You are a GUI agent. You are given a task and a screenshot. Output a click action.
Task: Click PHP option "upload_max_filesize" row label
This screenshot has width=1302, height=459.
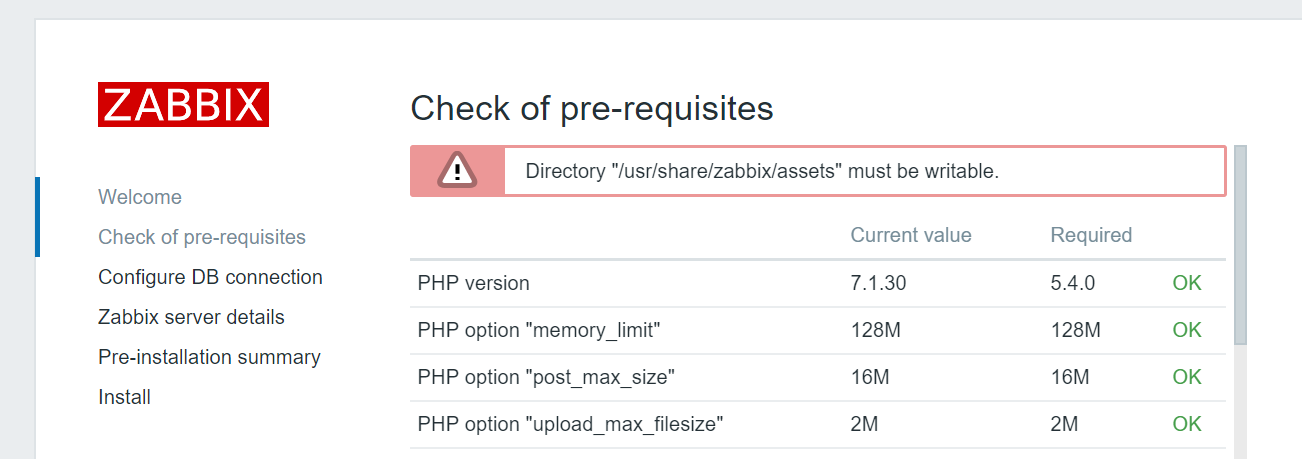click(570, 424)
